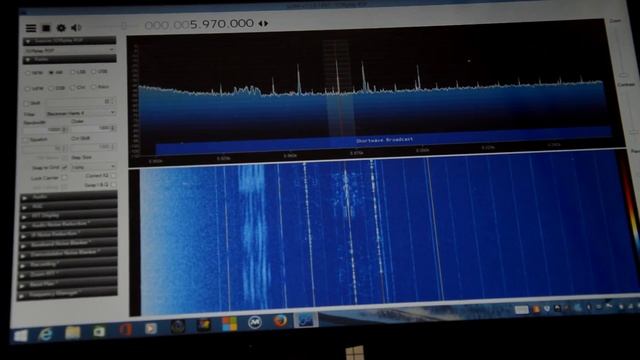
Task: Expand the Audio Noise Reduction panel
Action: (69, 224)
